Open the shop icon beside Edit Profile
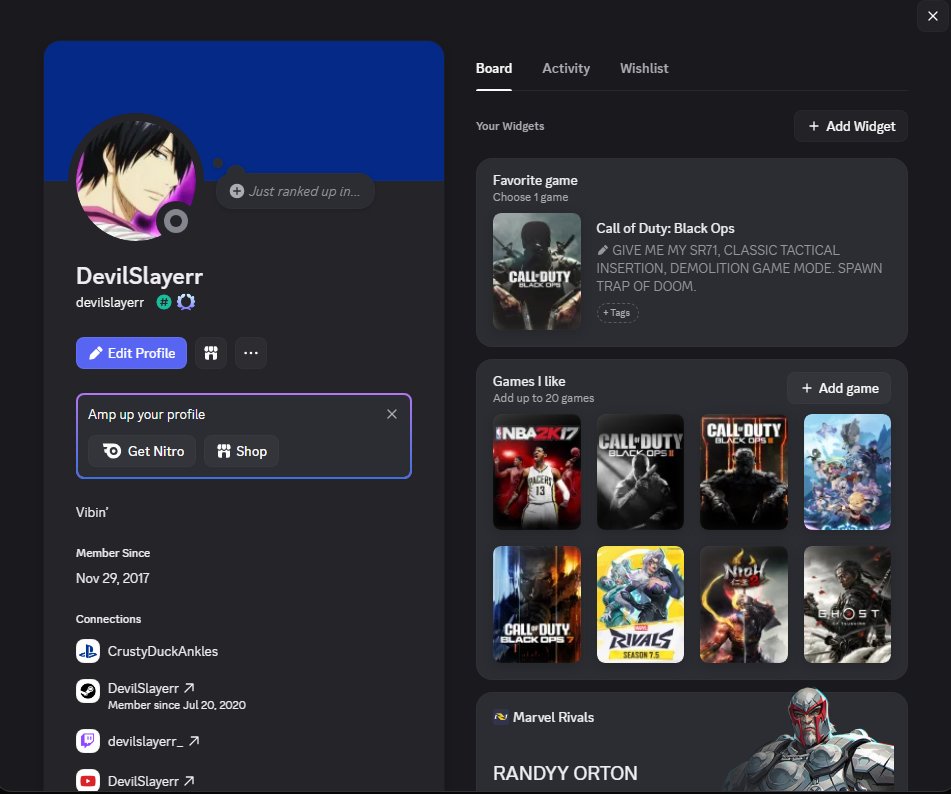The width and height of the screenshot is (951, 794). tap(211, 353)
